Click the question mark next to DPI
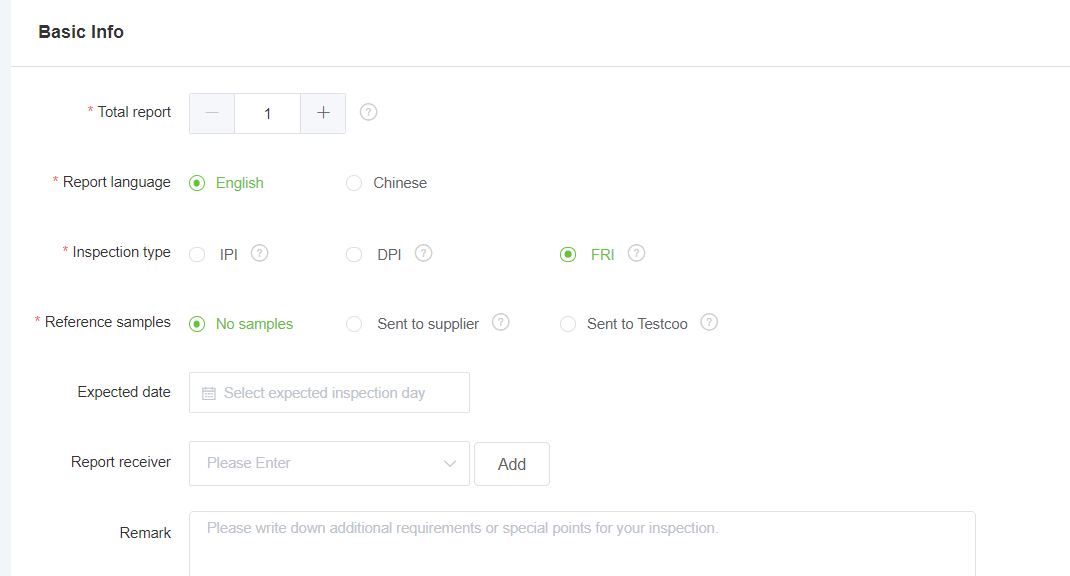 (x=424, y=253)
